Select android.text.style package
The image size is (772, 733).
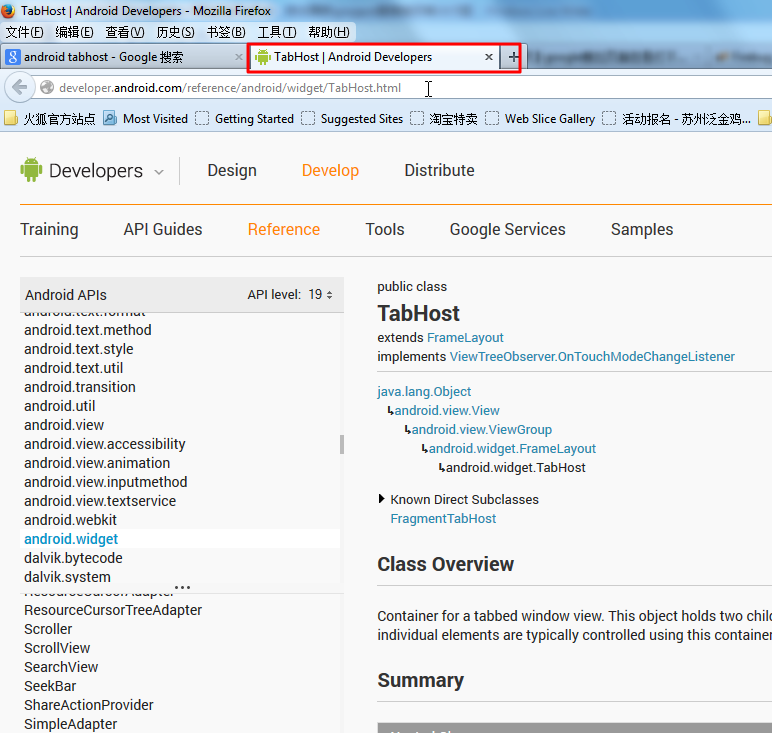point(79,349)
